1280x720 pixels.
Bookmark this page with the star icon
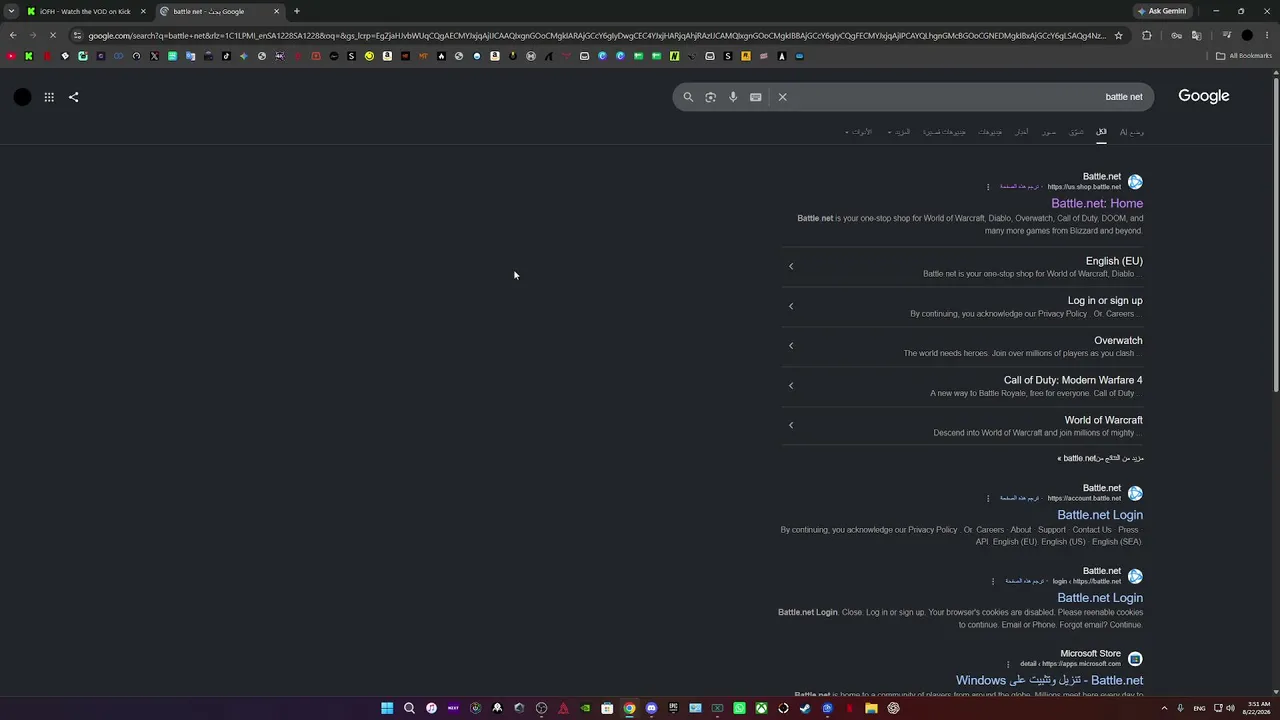tap(1118, 35)
